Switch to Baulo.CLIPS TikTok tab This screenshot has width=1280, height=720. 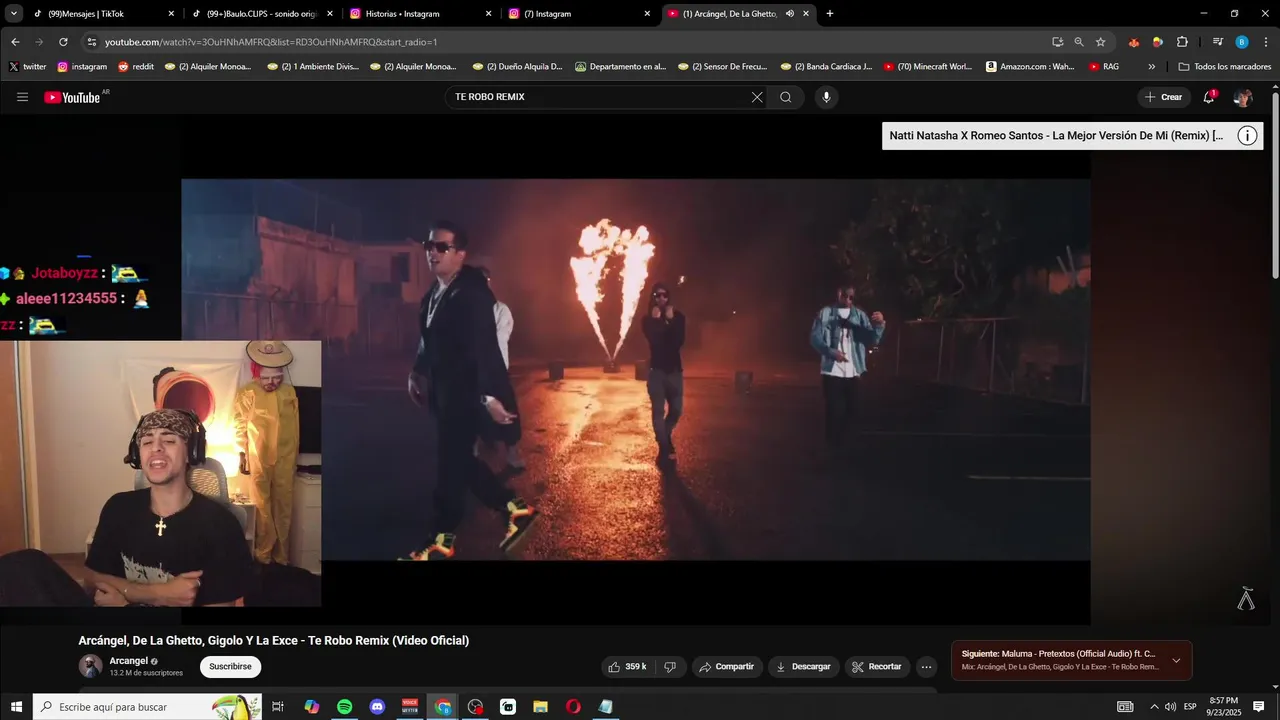[260, 14]
